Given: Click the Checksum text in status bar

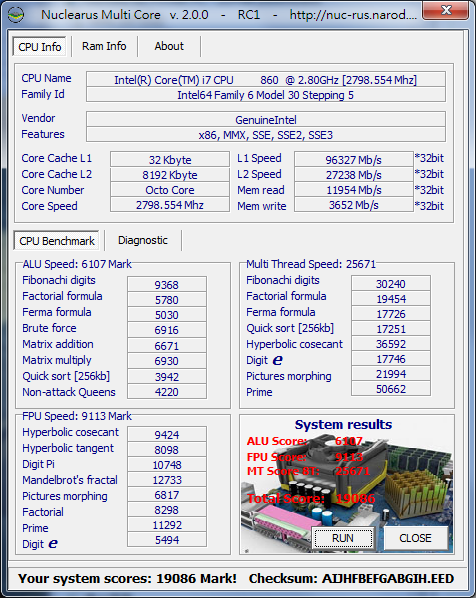Looking at the screenshot, I should click(351, 579).
